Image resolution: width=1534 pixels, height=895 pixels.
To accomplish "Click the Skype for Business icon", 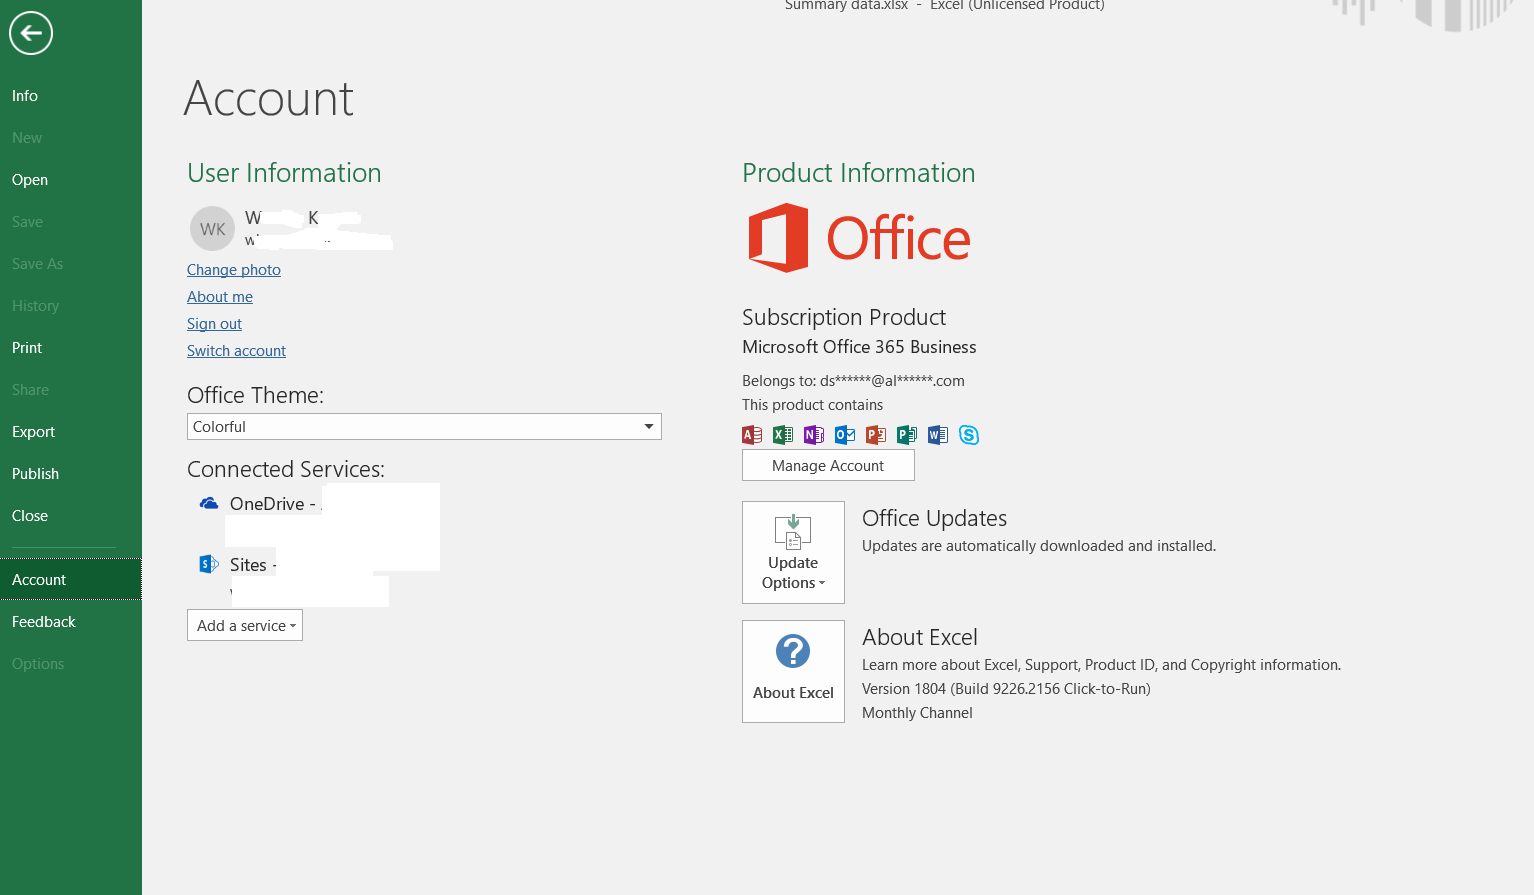I will (969, 435).
